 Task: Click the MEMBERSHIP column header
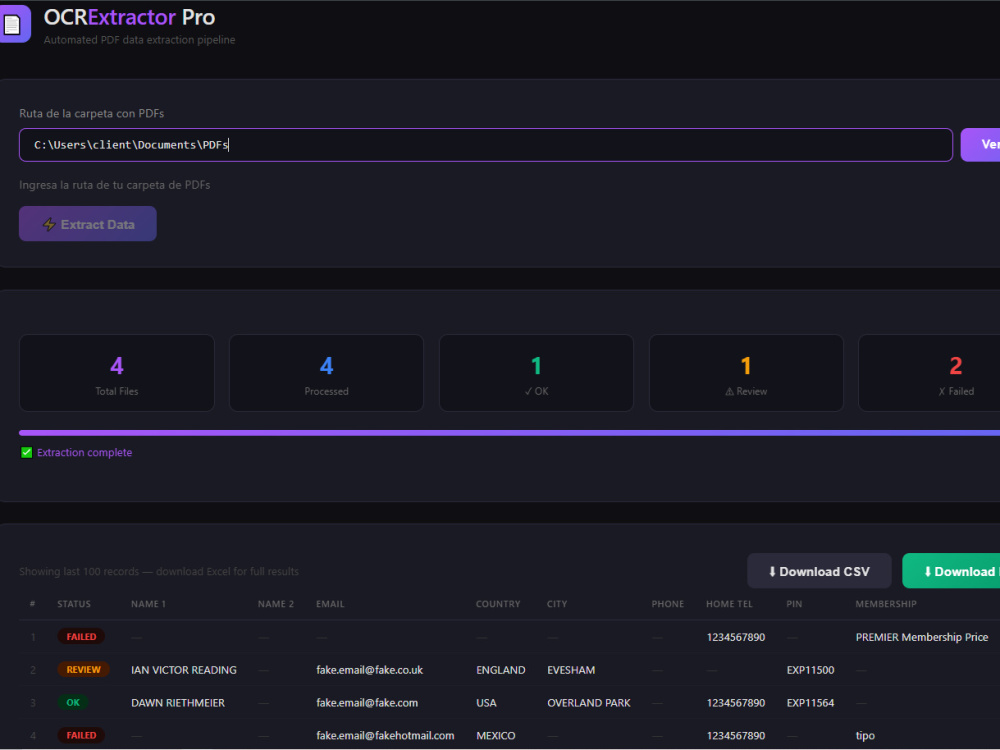point(886,604)
